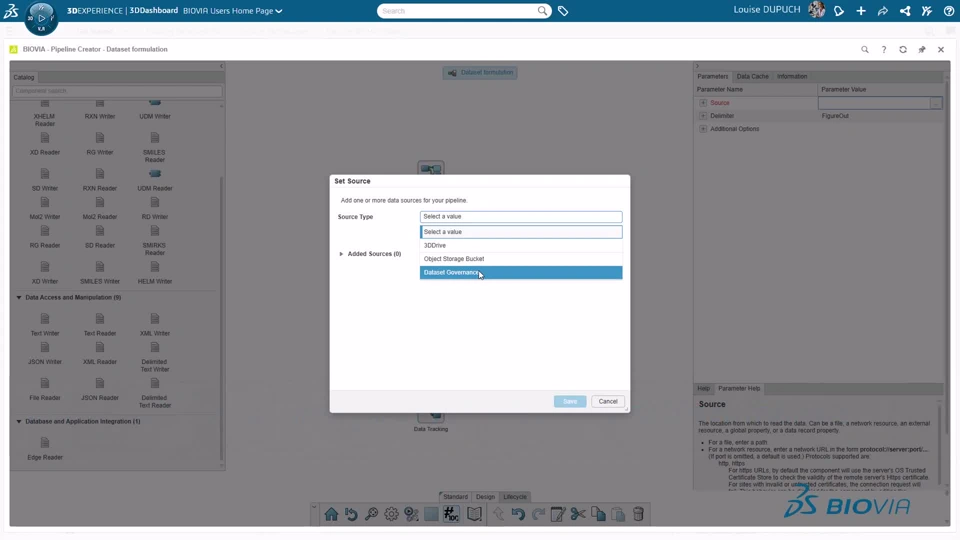This screenshot has width=960, height=540.
Task: Click the scissors cut icon
Action: pos(578,514)
